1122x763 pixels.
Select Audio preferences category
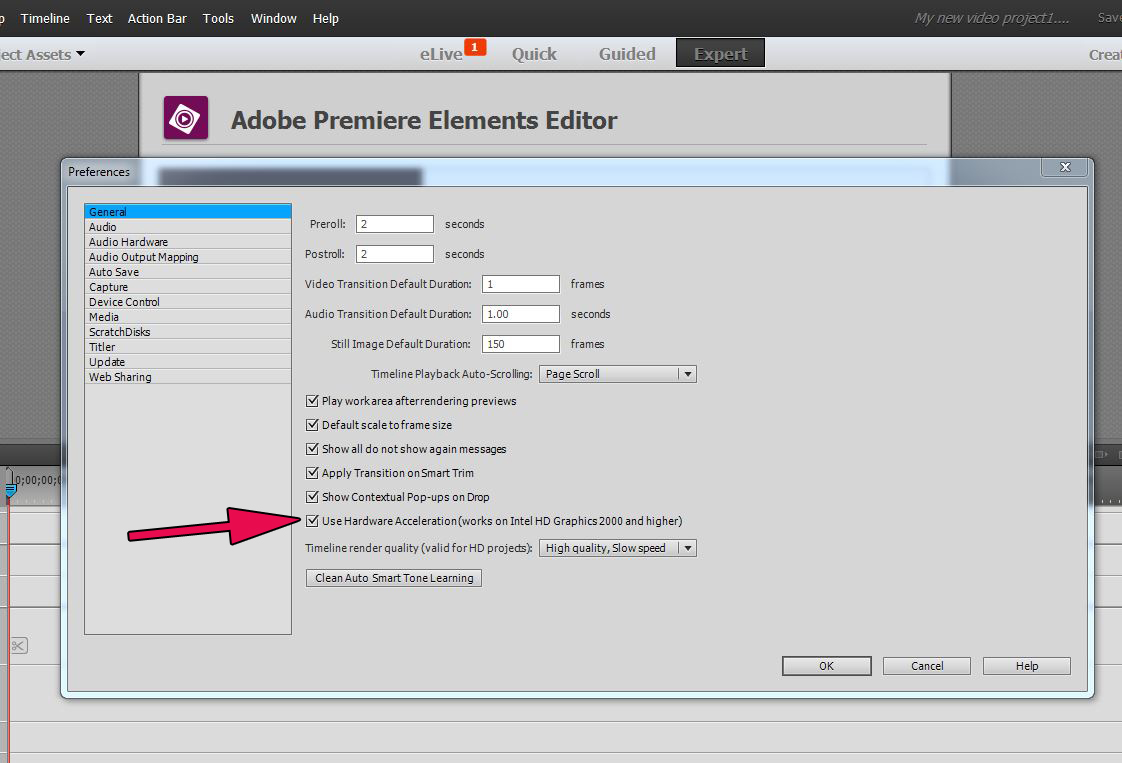click(187, 227)
